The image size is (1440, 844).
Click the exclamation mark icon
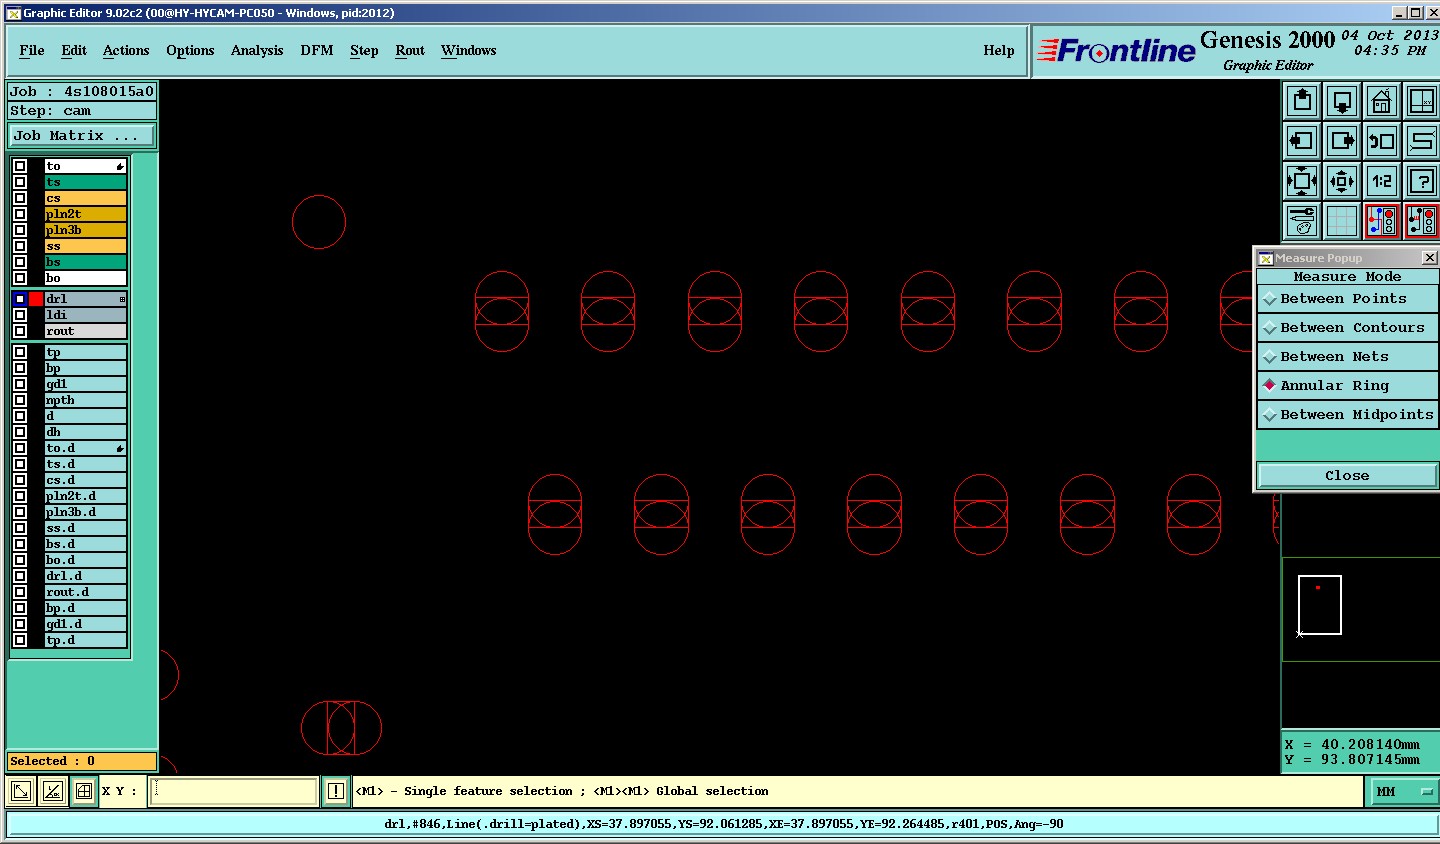(336, 792)
